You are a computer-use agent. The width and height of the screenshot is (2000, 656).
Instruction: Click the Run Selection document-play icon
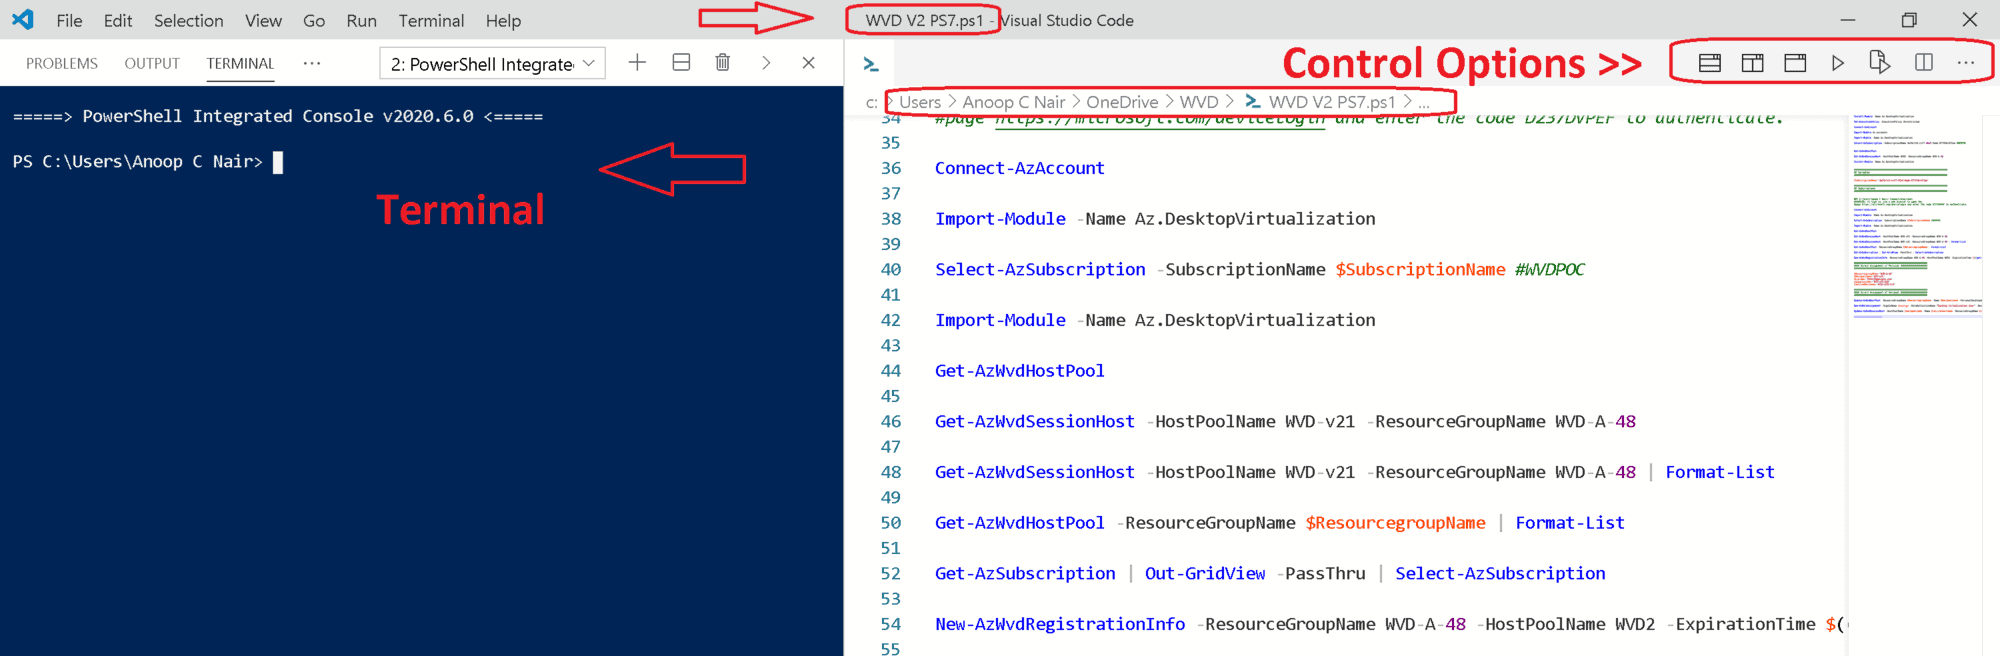click(1880, 62)
